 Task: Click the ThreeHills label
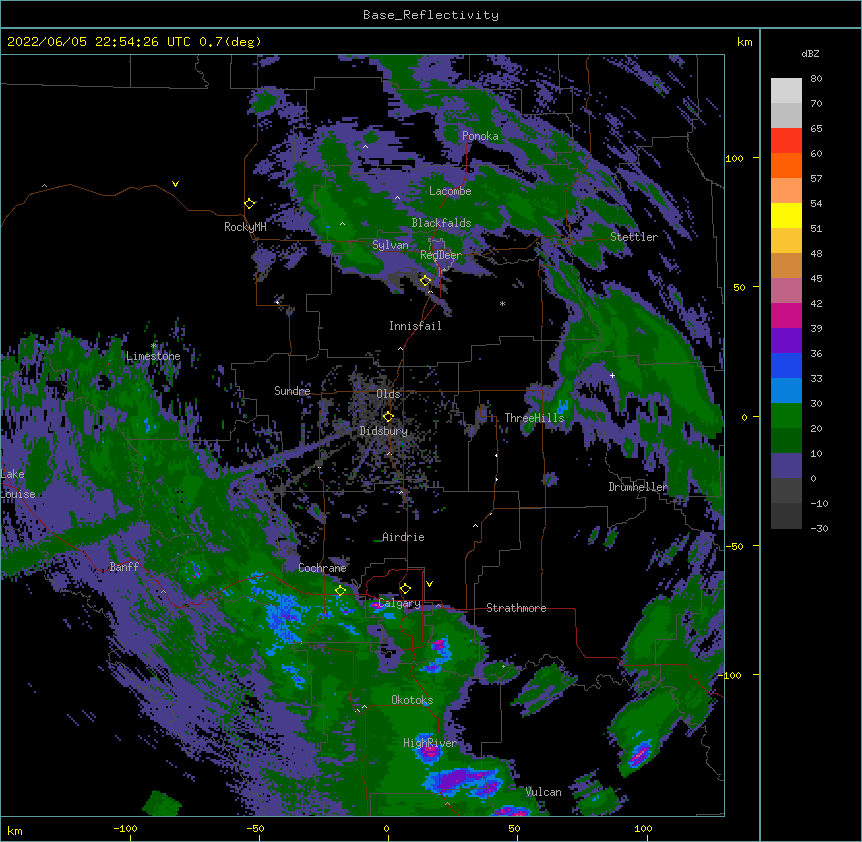[x=534, y=418]
